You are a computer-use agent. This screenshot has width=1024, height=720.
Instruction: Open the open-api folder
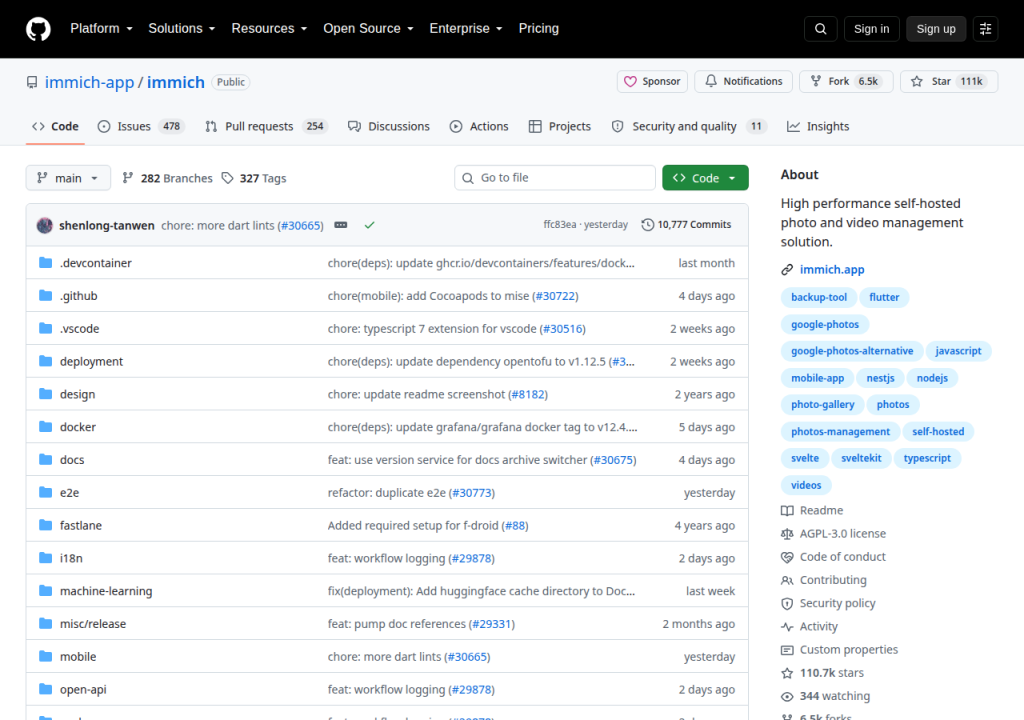pos(83,689)
